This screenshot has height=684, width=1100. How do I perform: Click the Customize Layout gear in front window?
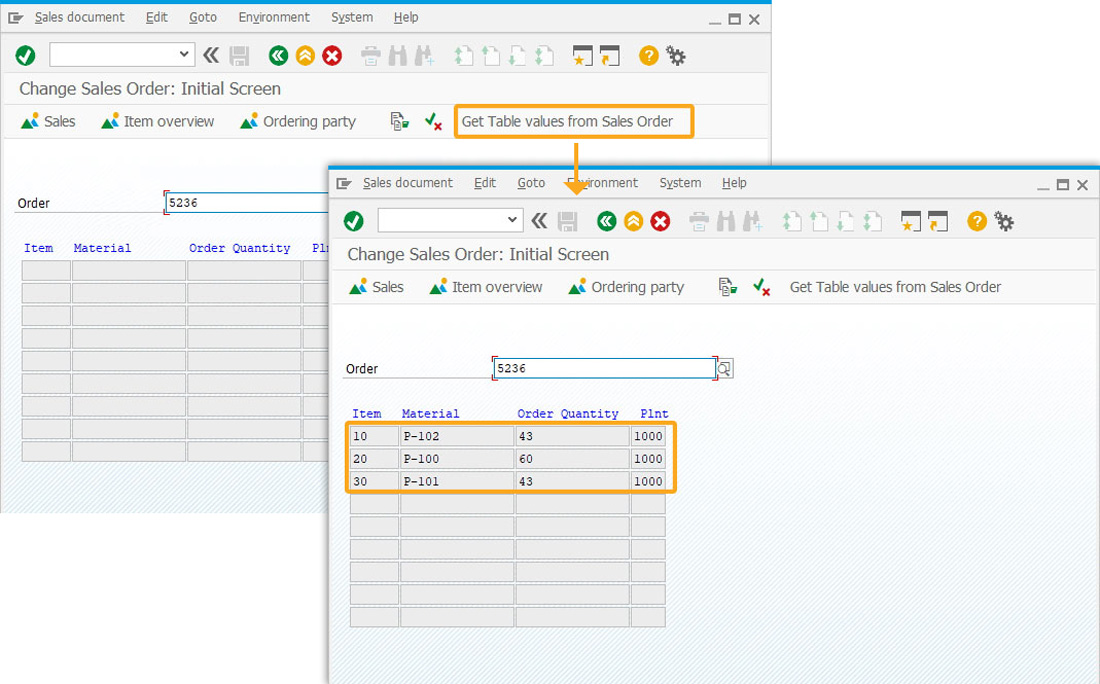coord(1004,222)
